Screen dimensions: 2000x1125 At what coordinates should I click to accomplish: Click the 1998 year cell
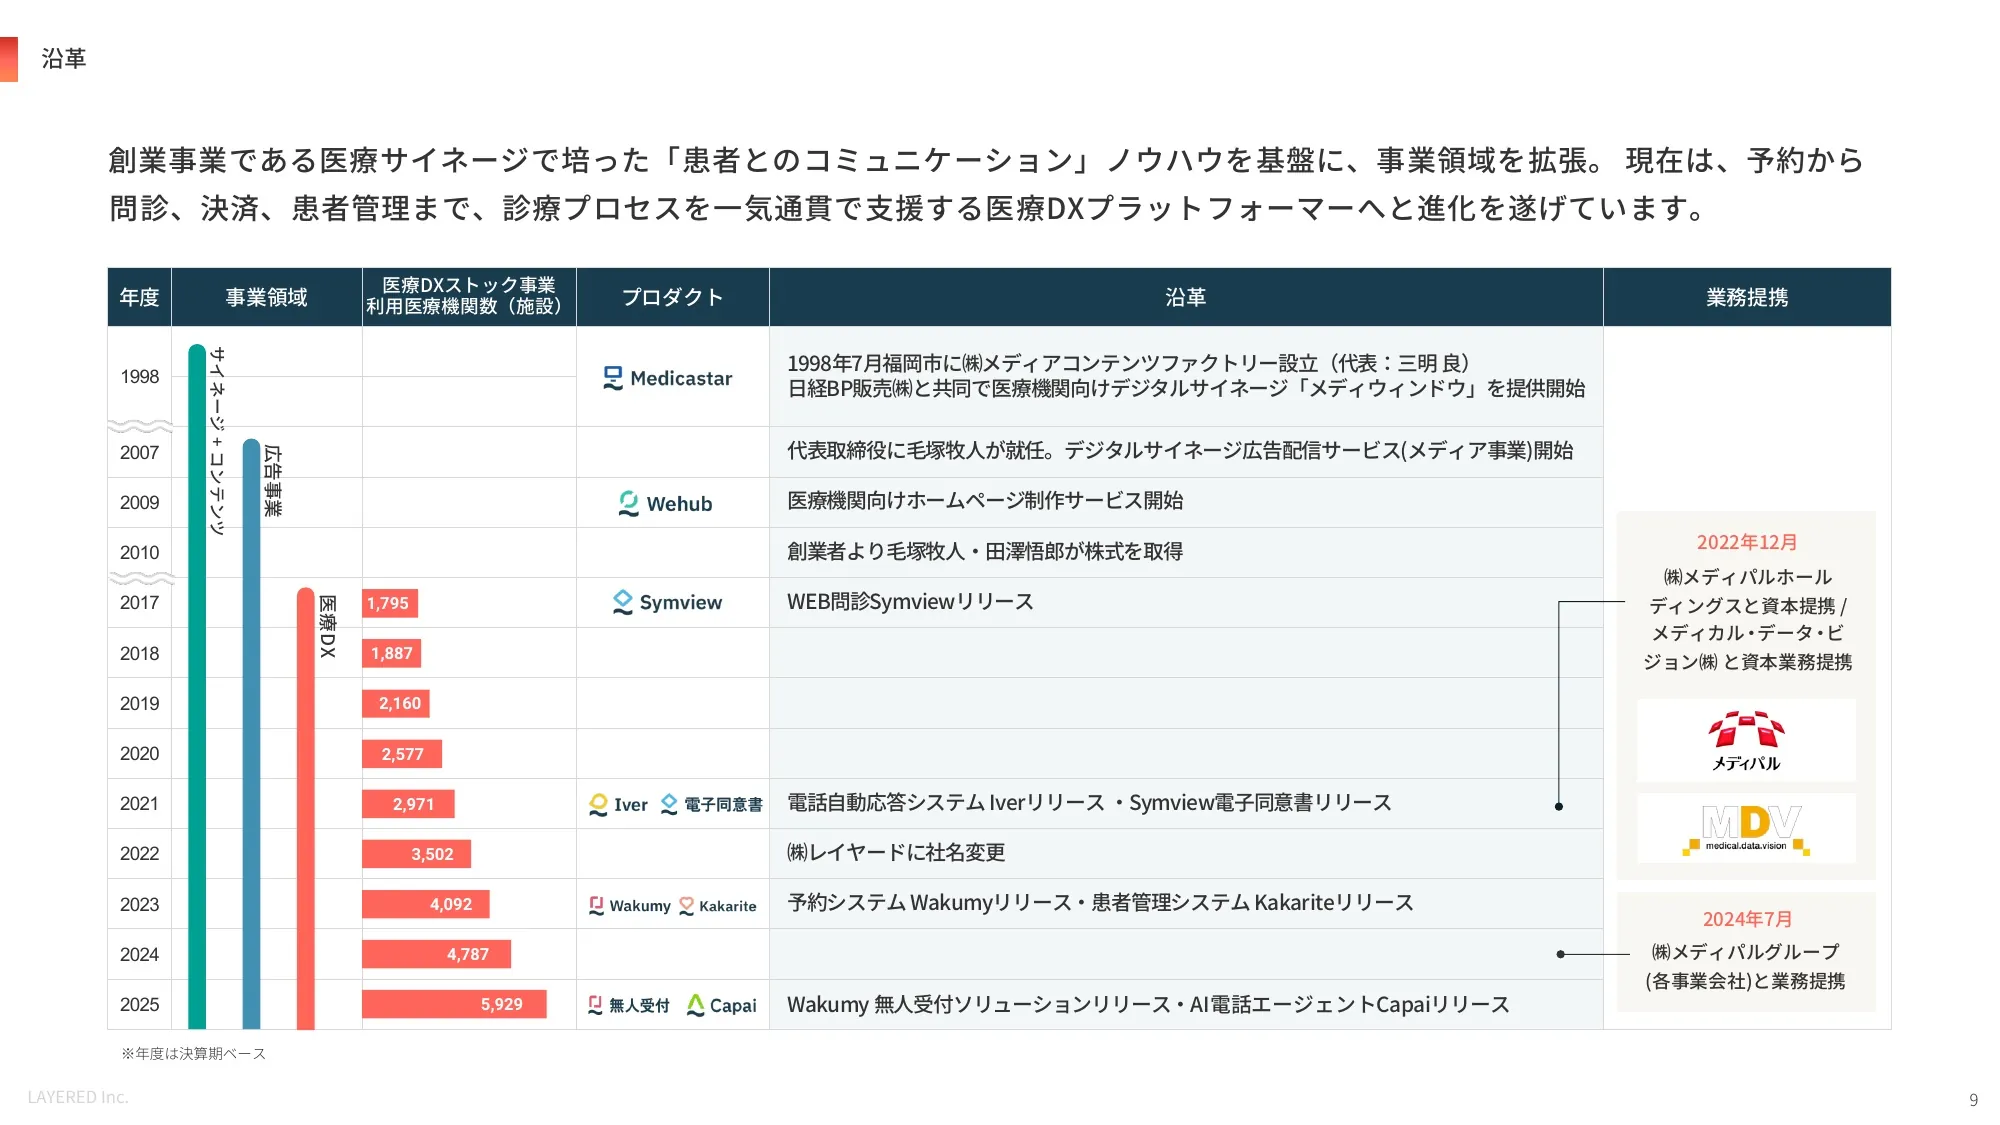coord(140,377)
